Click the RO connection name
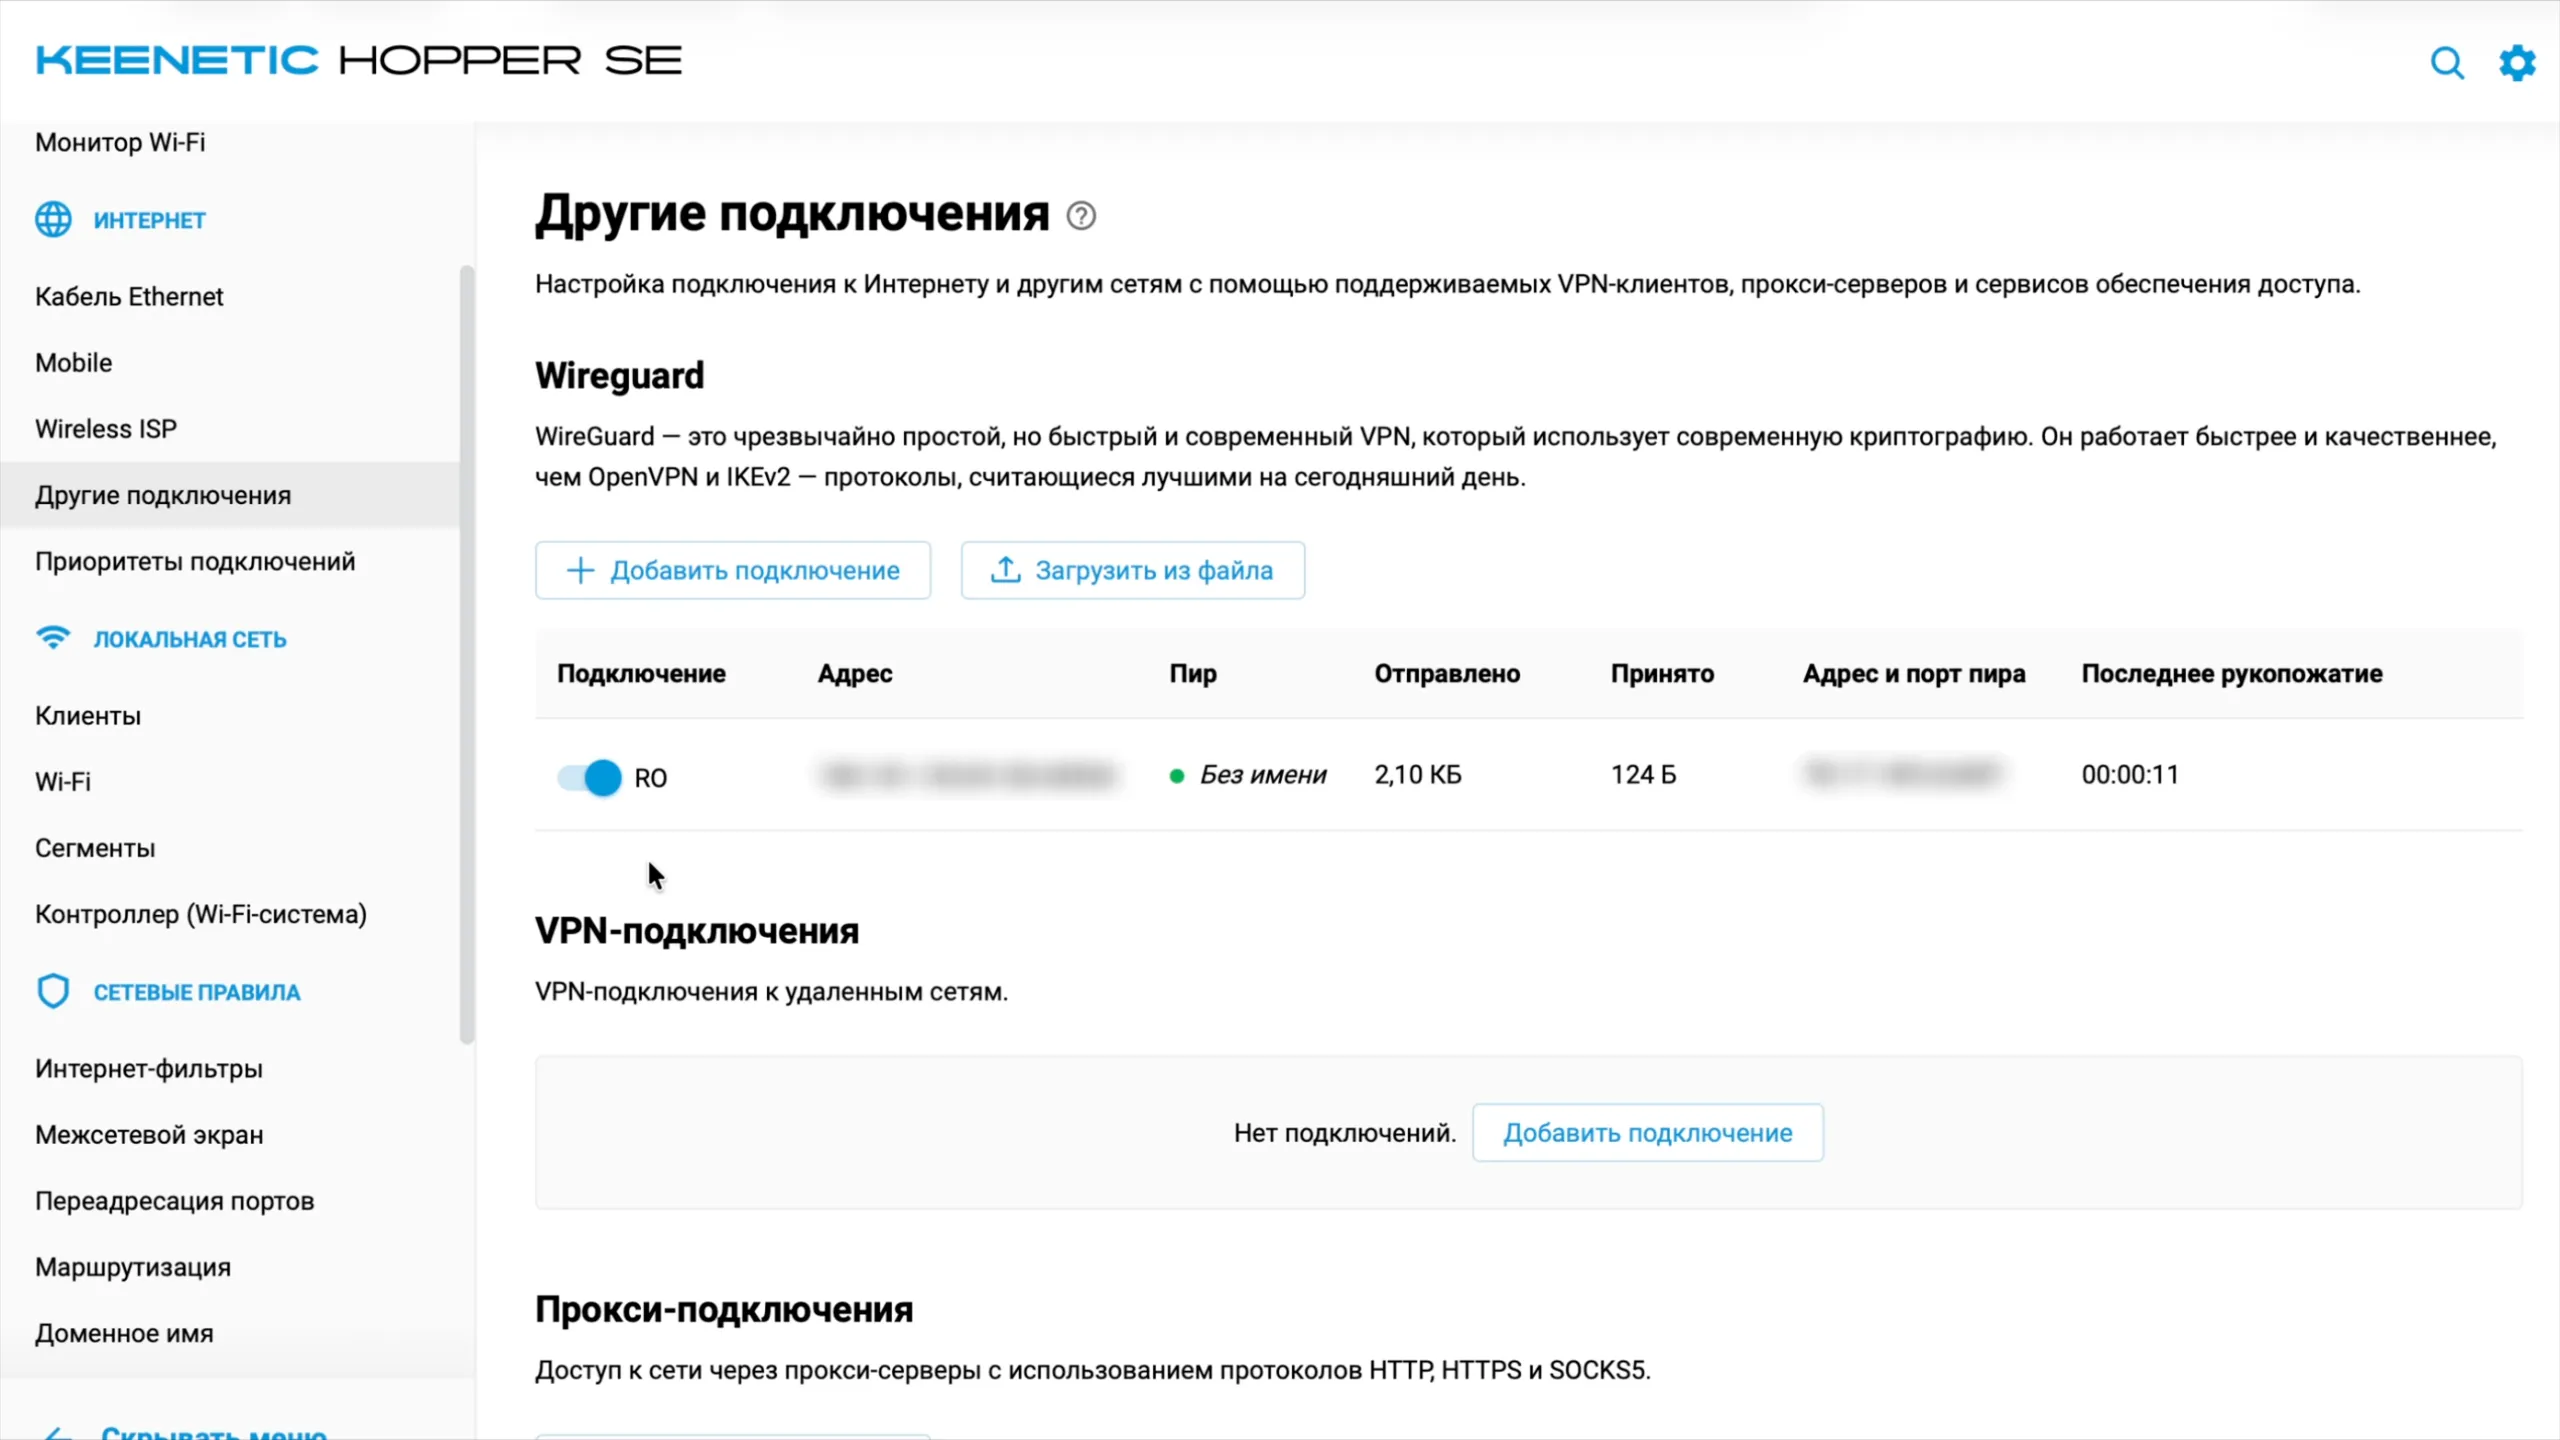Image resolution: width=2560 pixels, height=1440 pixels. (651, 778)
